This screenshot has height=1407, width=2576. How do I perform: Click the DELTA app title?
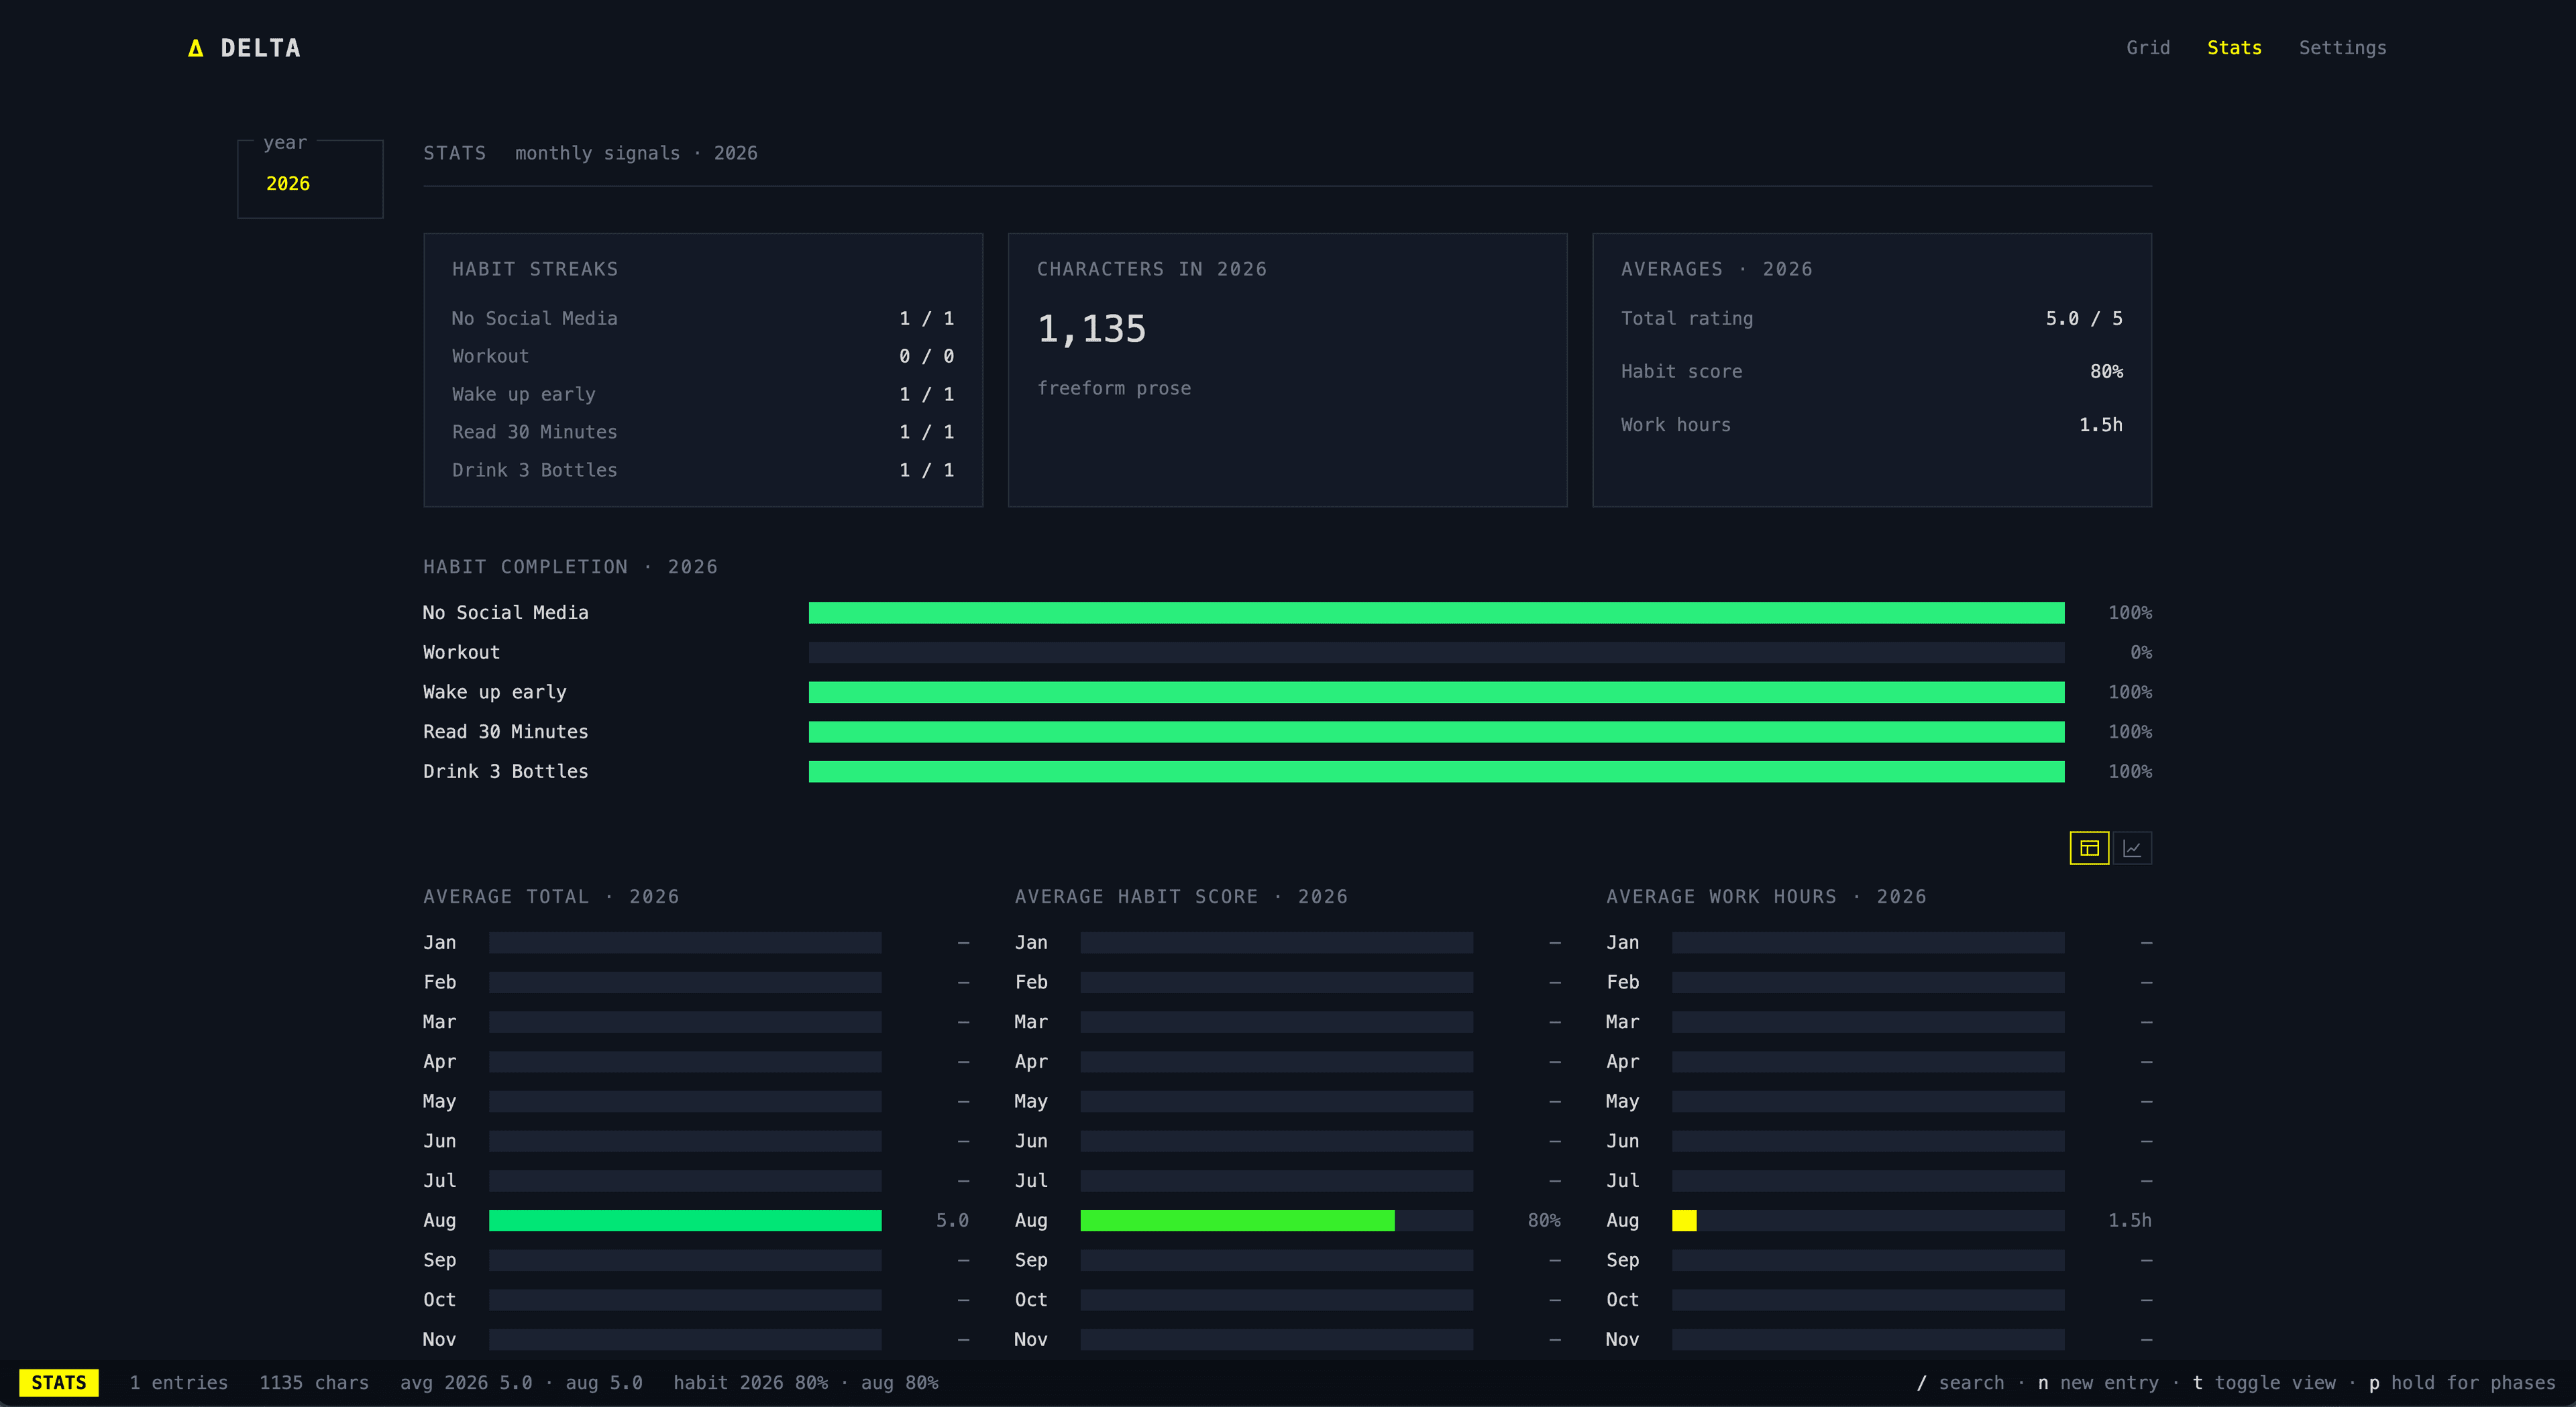click(x=260, y=48)
